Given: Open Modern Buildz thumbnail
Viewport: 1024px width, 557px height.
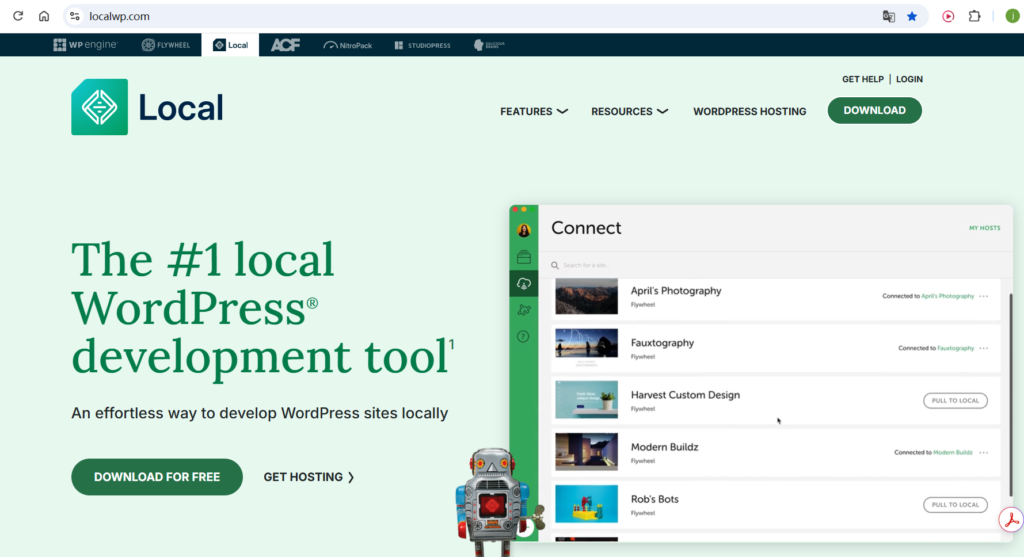Looking at the screenshot, I should point(586,451).
